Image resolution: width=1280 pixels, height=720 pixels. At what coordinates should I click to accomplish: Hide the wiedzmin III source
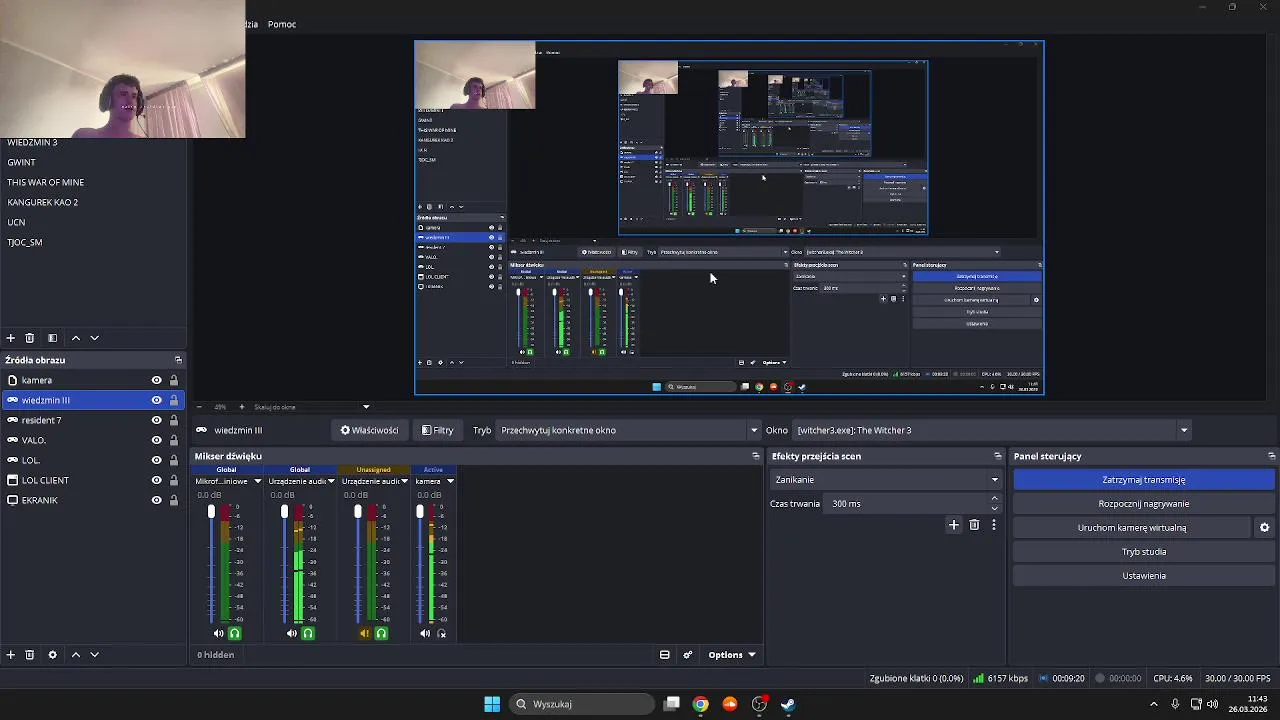(156, 400)
